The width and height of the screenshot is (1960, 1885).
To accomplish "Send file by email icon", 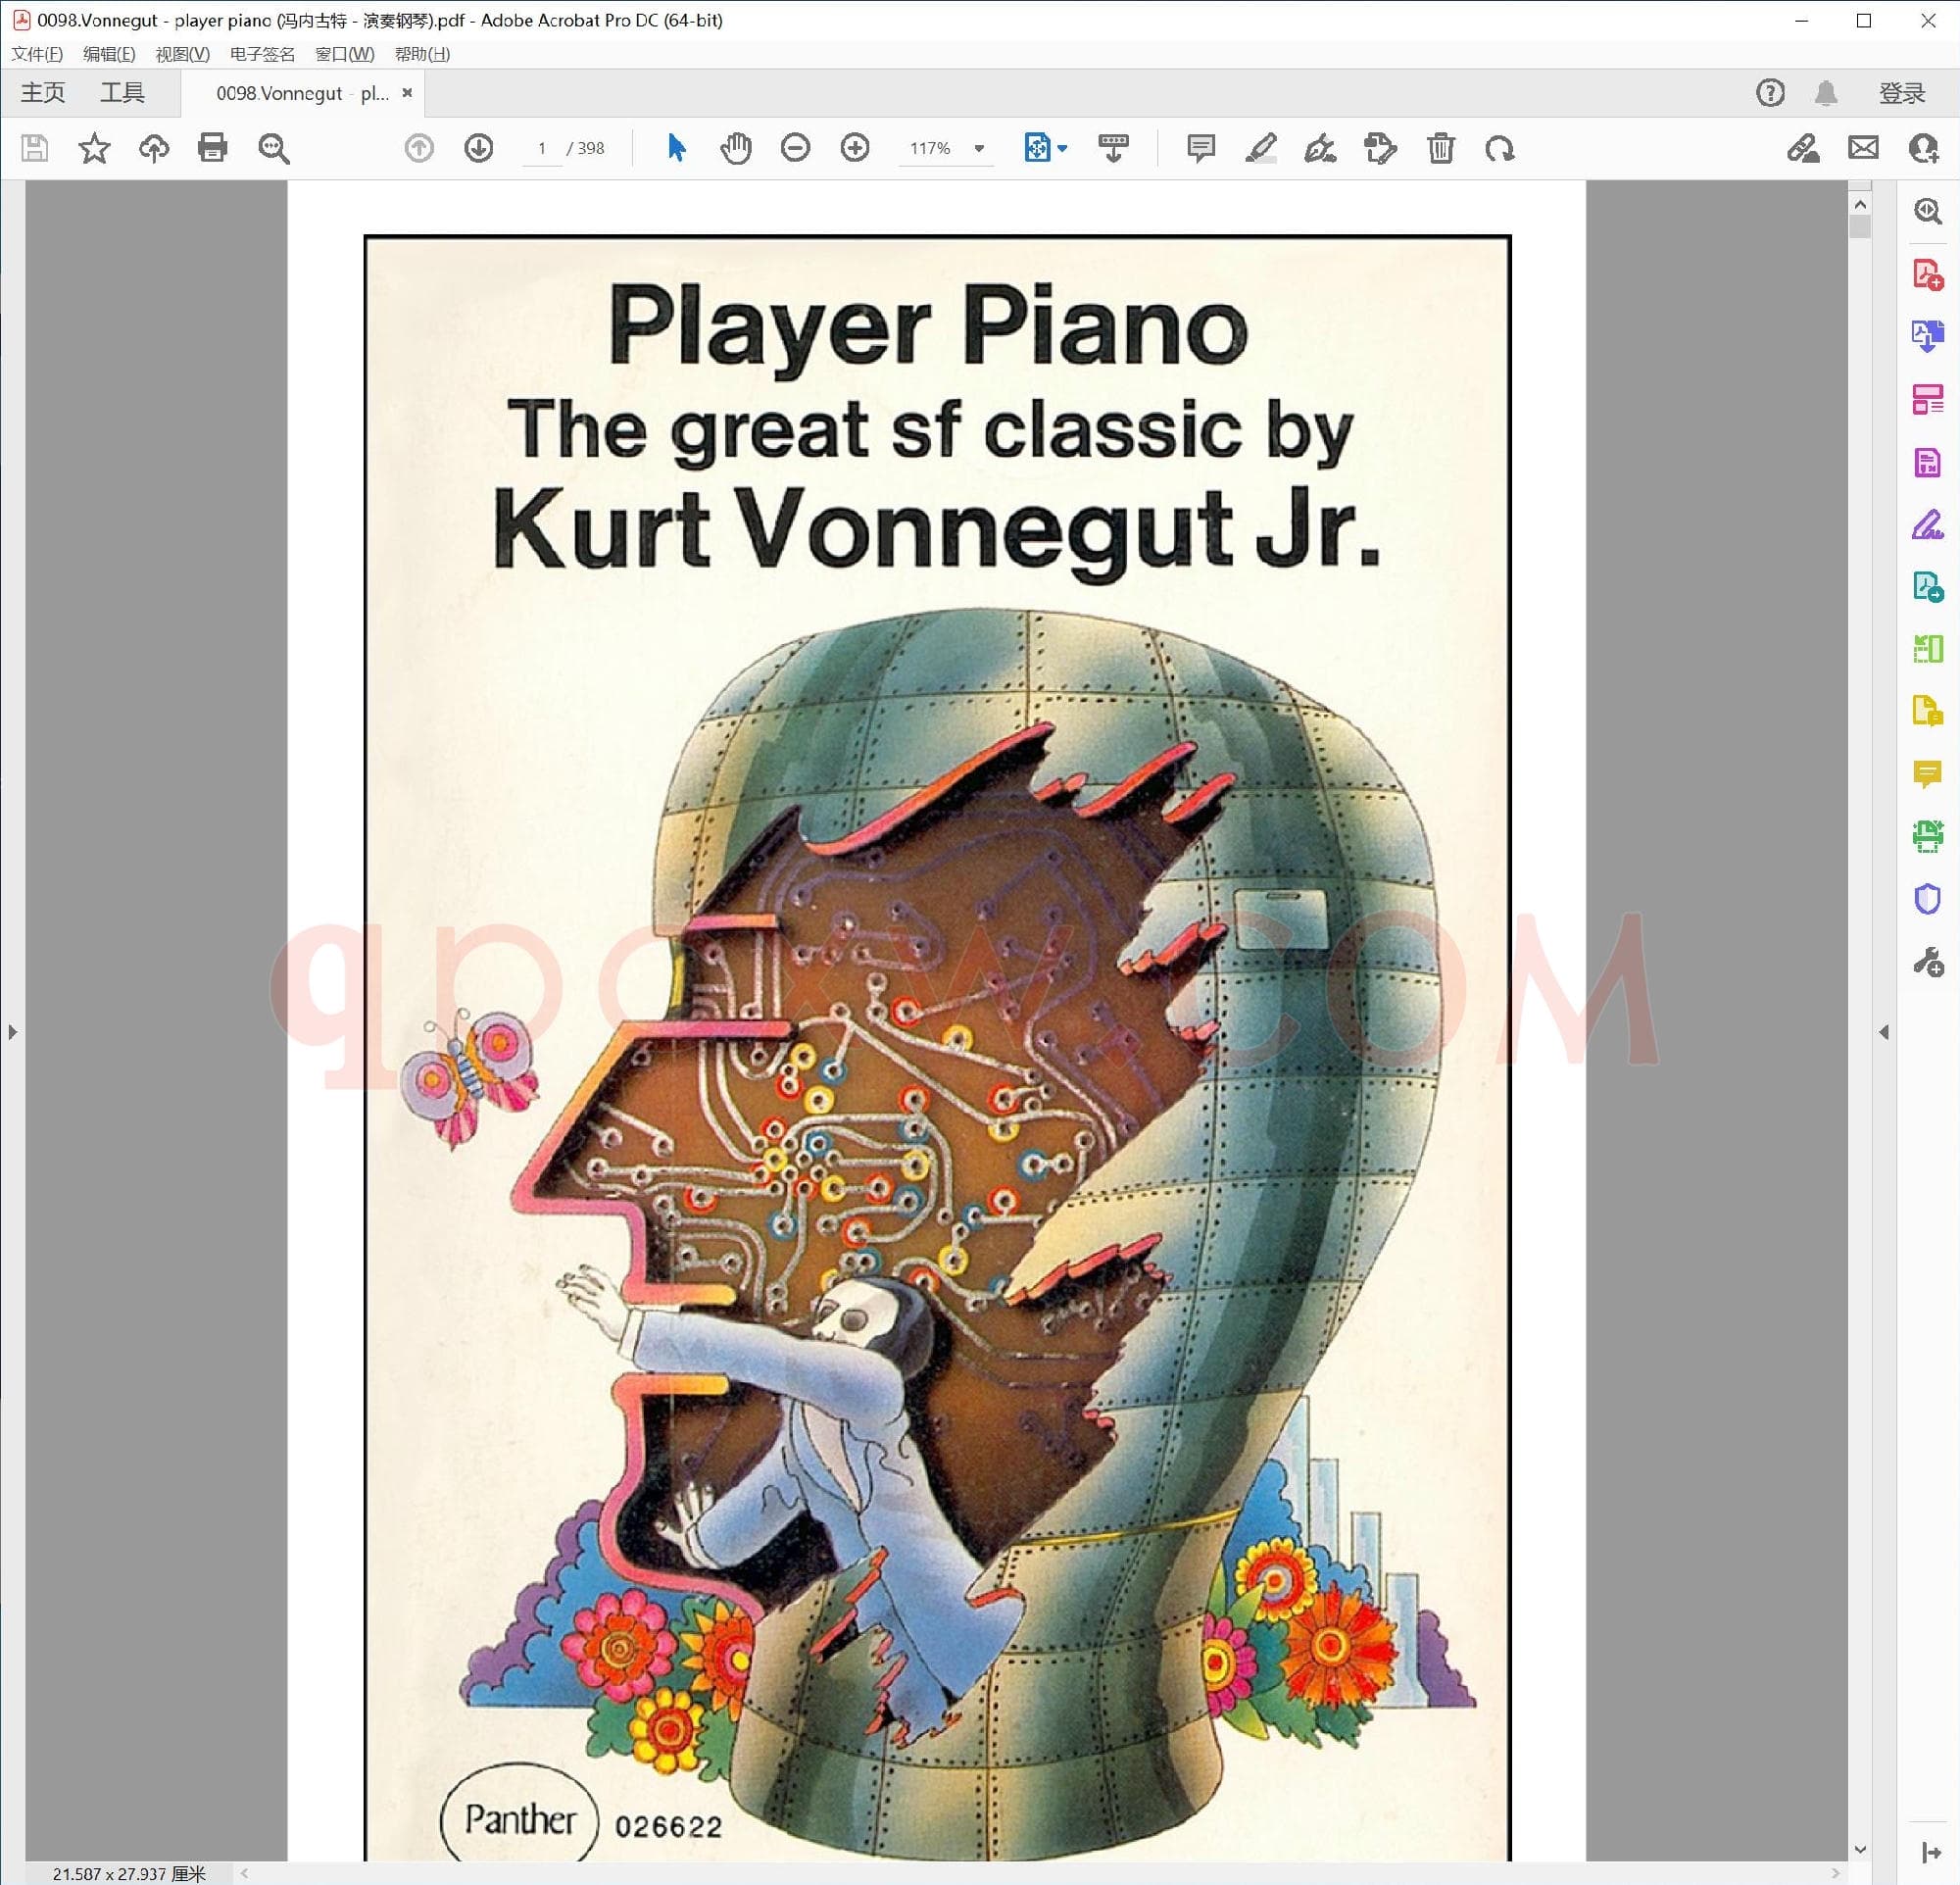I will (1863, 148).
